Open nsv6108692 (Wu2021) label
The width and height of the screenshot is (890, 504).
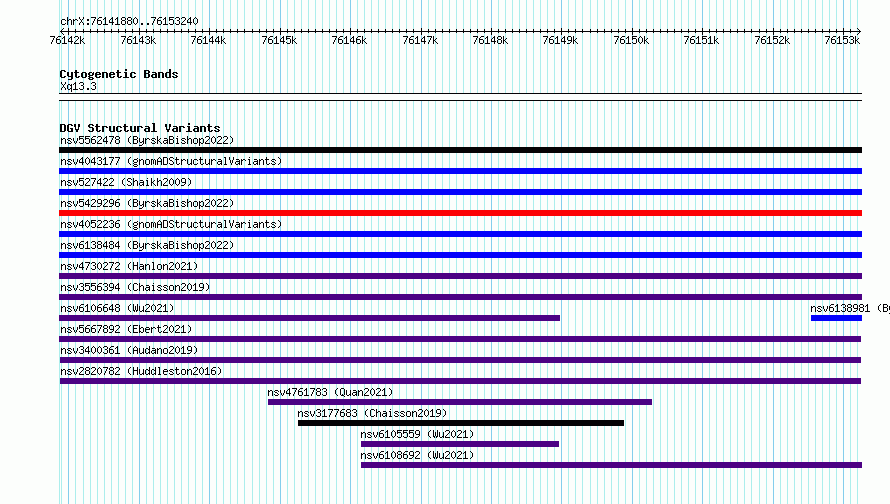tap(417, 455)
